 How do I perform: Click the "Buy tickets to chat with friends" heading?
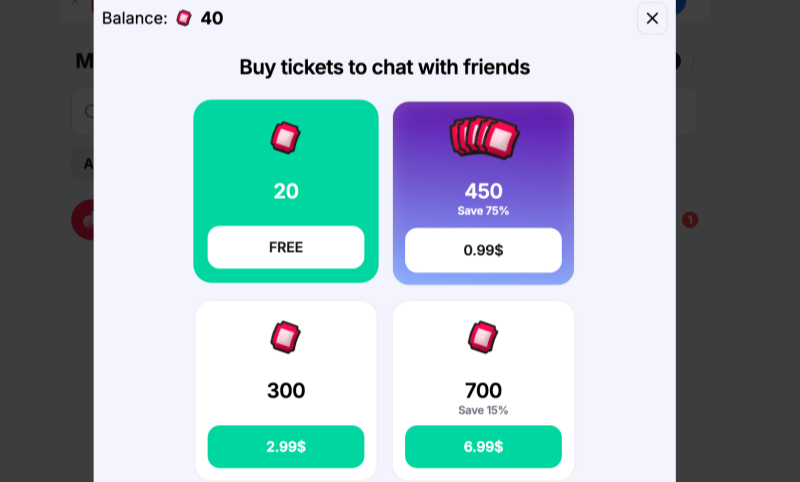pos(384,67)
